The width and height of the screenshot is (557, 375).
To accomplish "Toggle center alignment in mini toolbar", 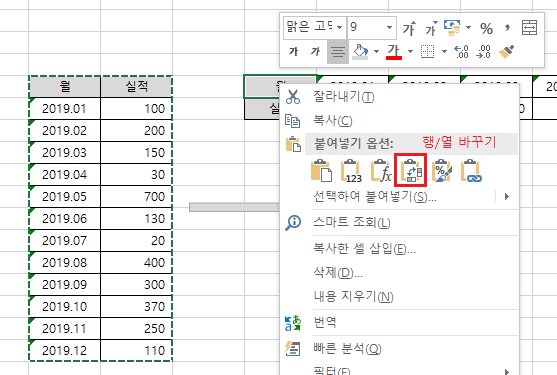I will tap(337, 52).
